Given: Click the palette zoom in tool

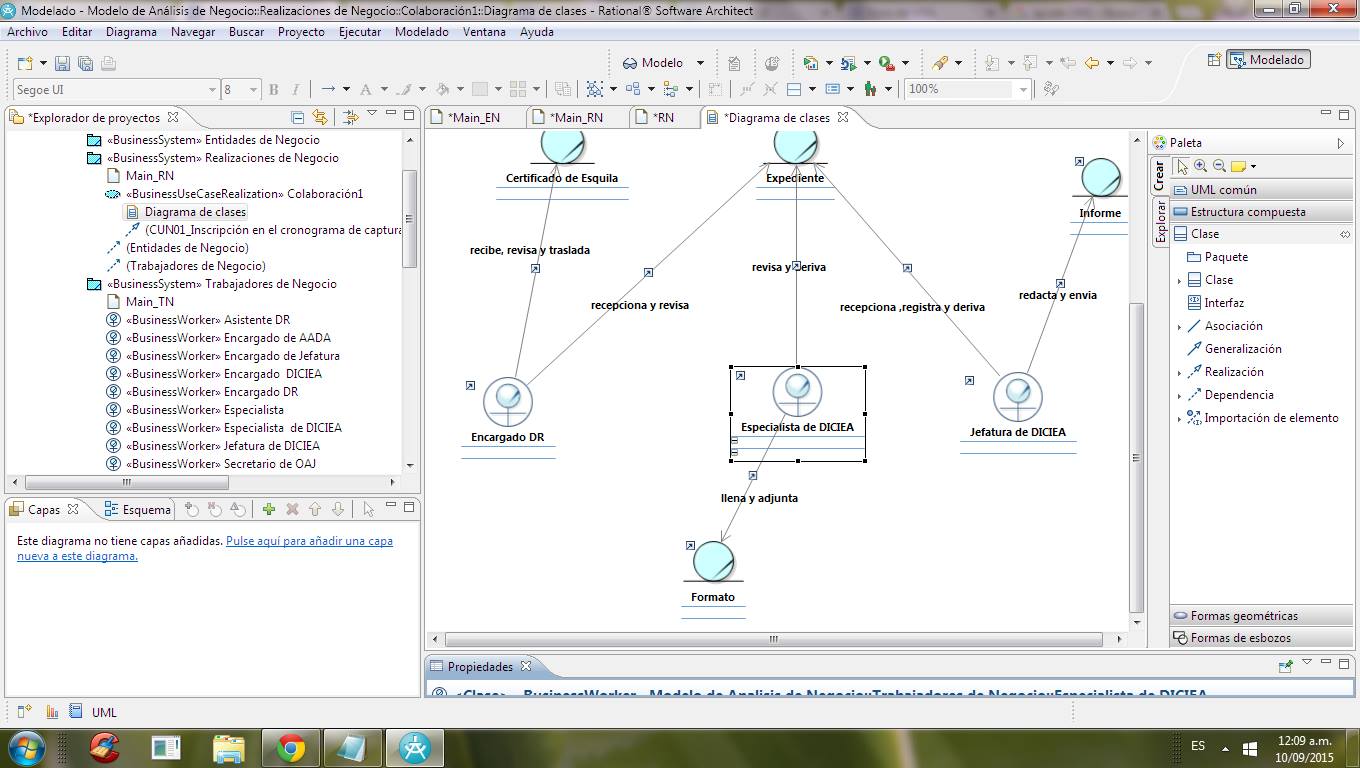Looking at the screenshot, I should pyautogui.click(x=1200, y=166).
